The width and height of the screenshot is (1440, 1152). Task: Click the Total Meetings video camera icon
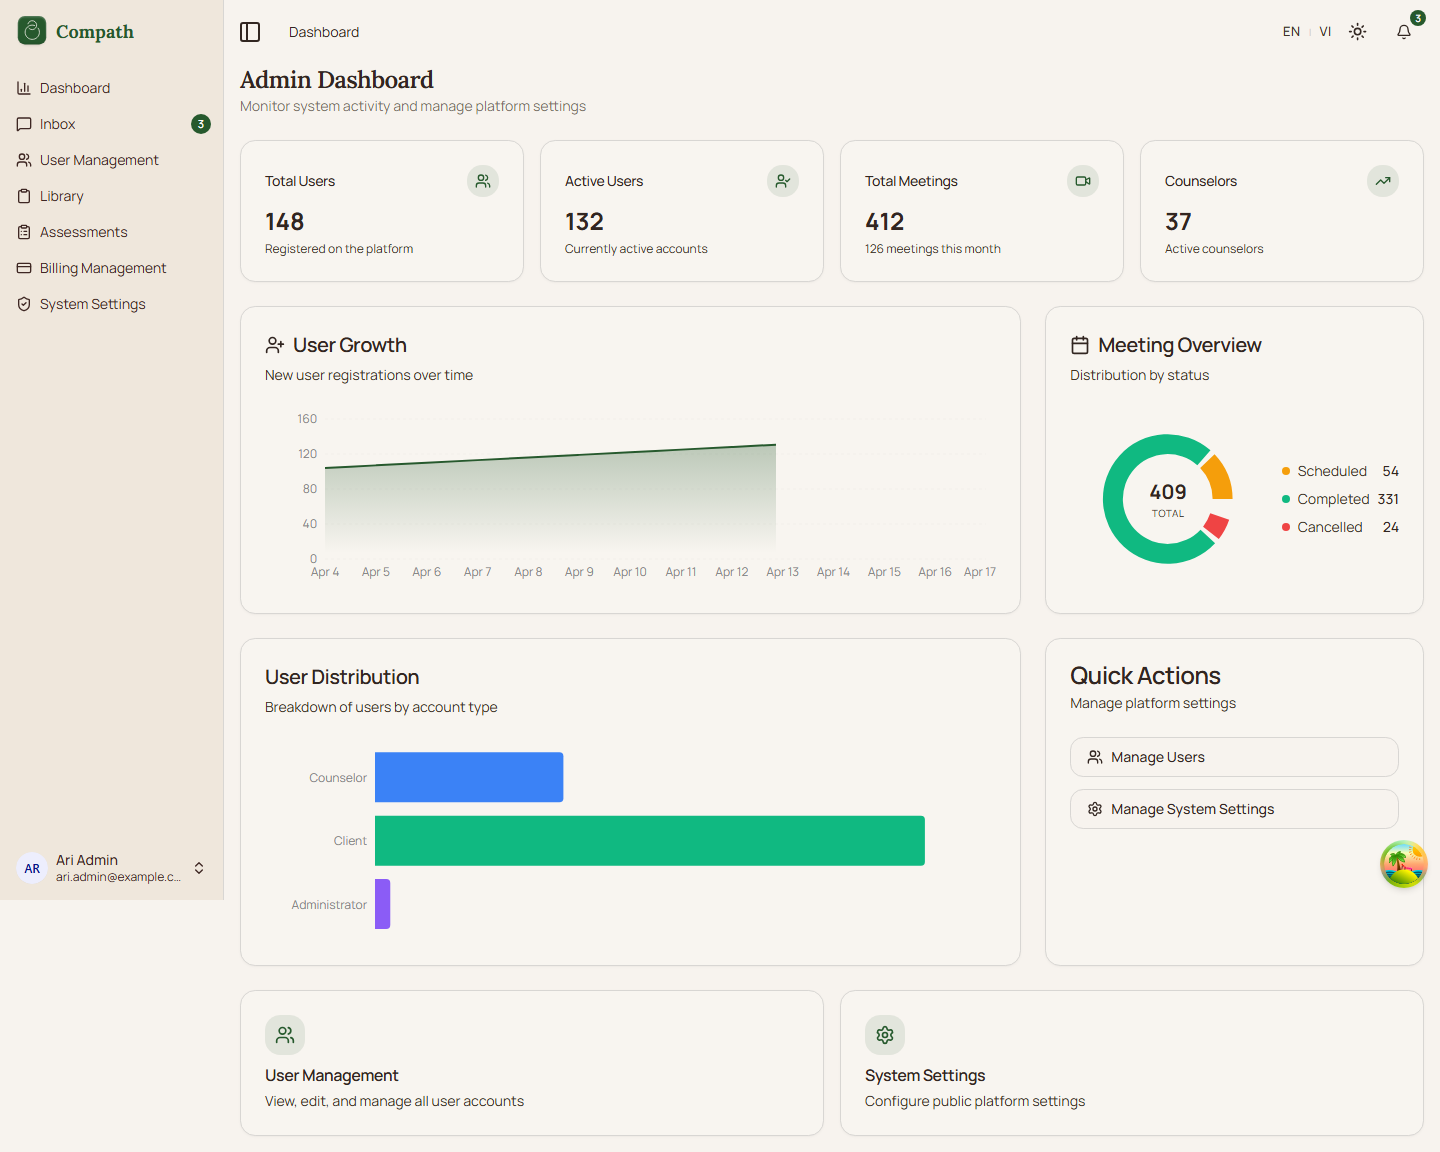click(1082, 181)
